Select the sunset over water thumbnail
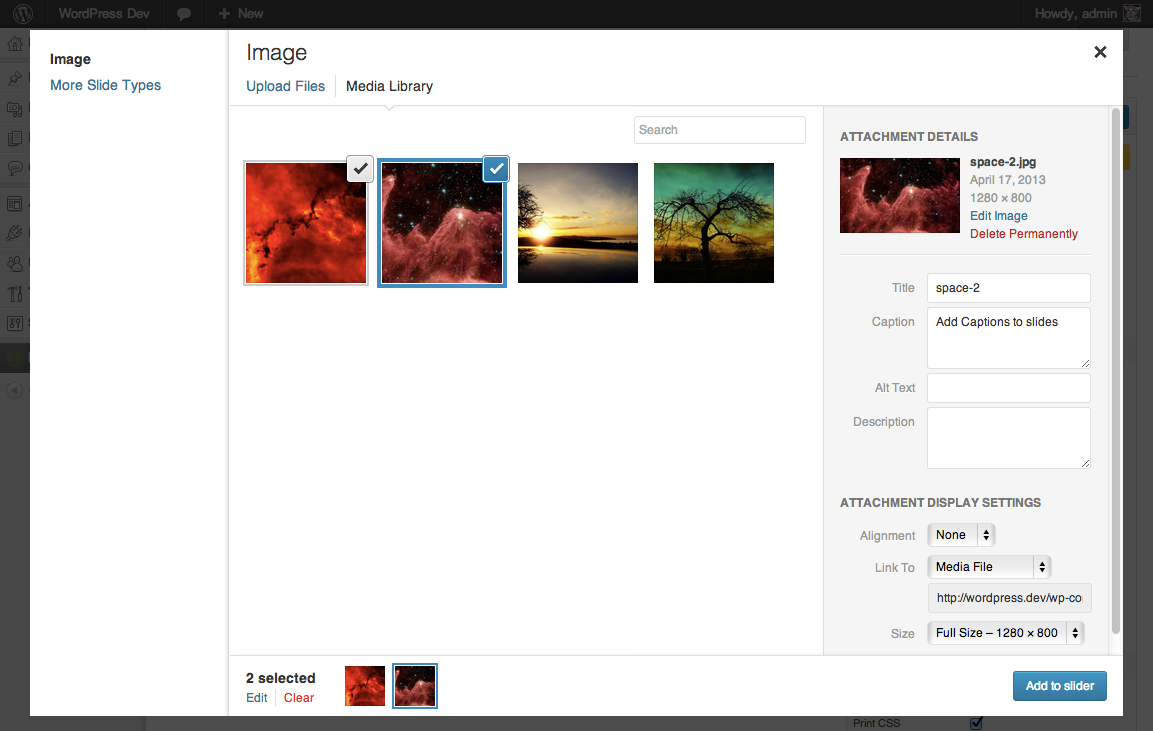This screenshot has width=1153, height=731. pos(577,223)
